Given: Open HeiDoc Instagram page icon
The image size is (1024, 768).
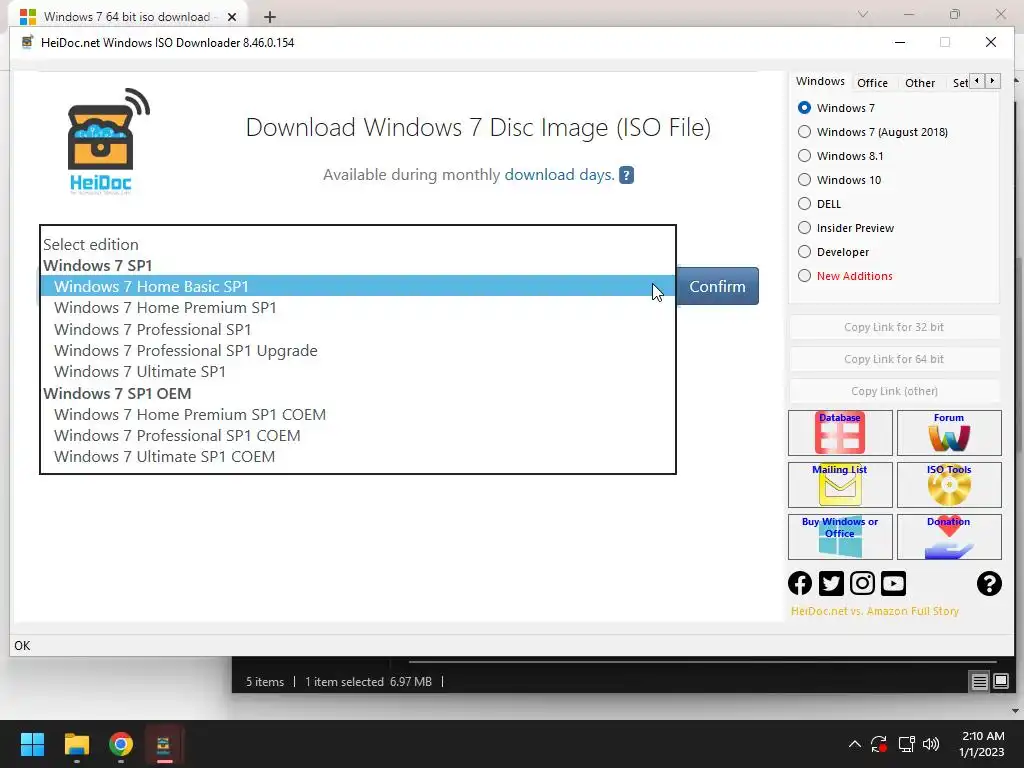Looking at the screenshot, I should pos(862,583).
